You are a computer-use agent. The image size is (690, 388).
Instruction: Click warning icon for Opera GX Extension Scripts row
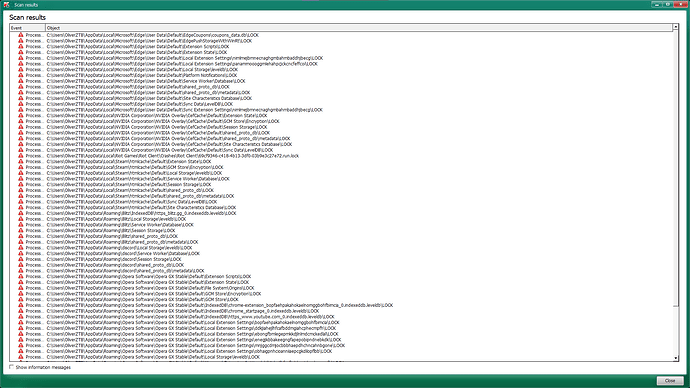(x=21, y=276)
